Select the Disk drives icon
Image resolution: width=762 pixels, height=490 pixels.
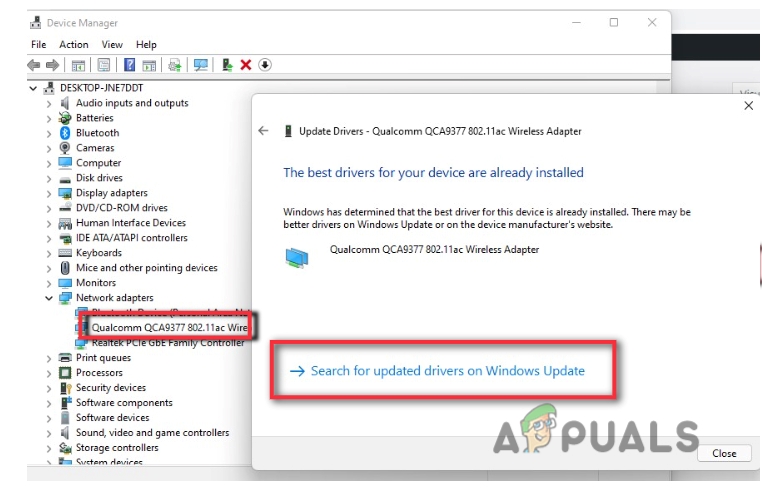[65, 179]
